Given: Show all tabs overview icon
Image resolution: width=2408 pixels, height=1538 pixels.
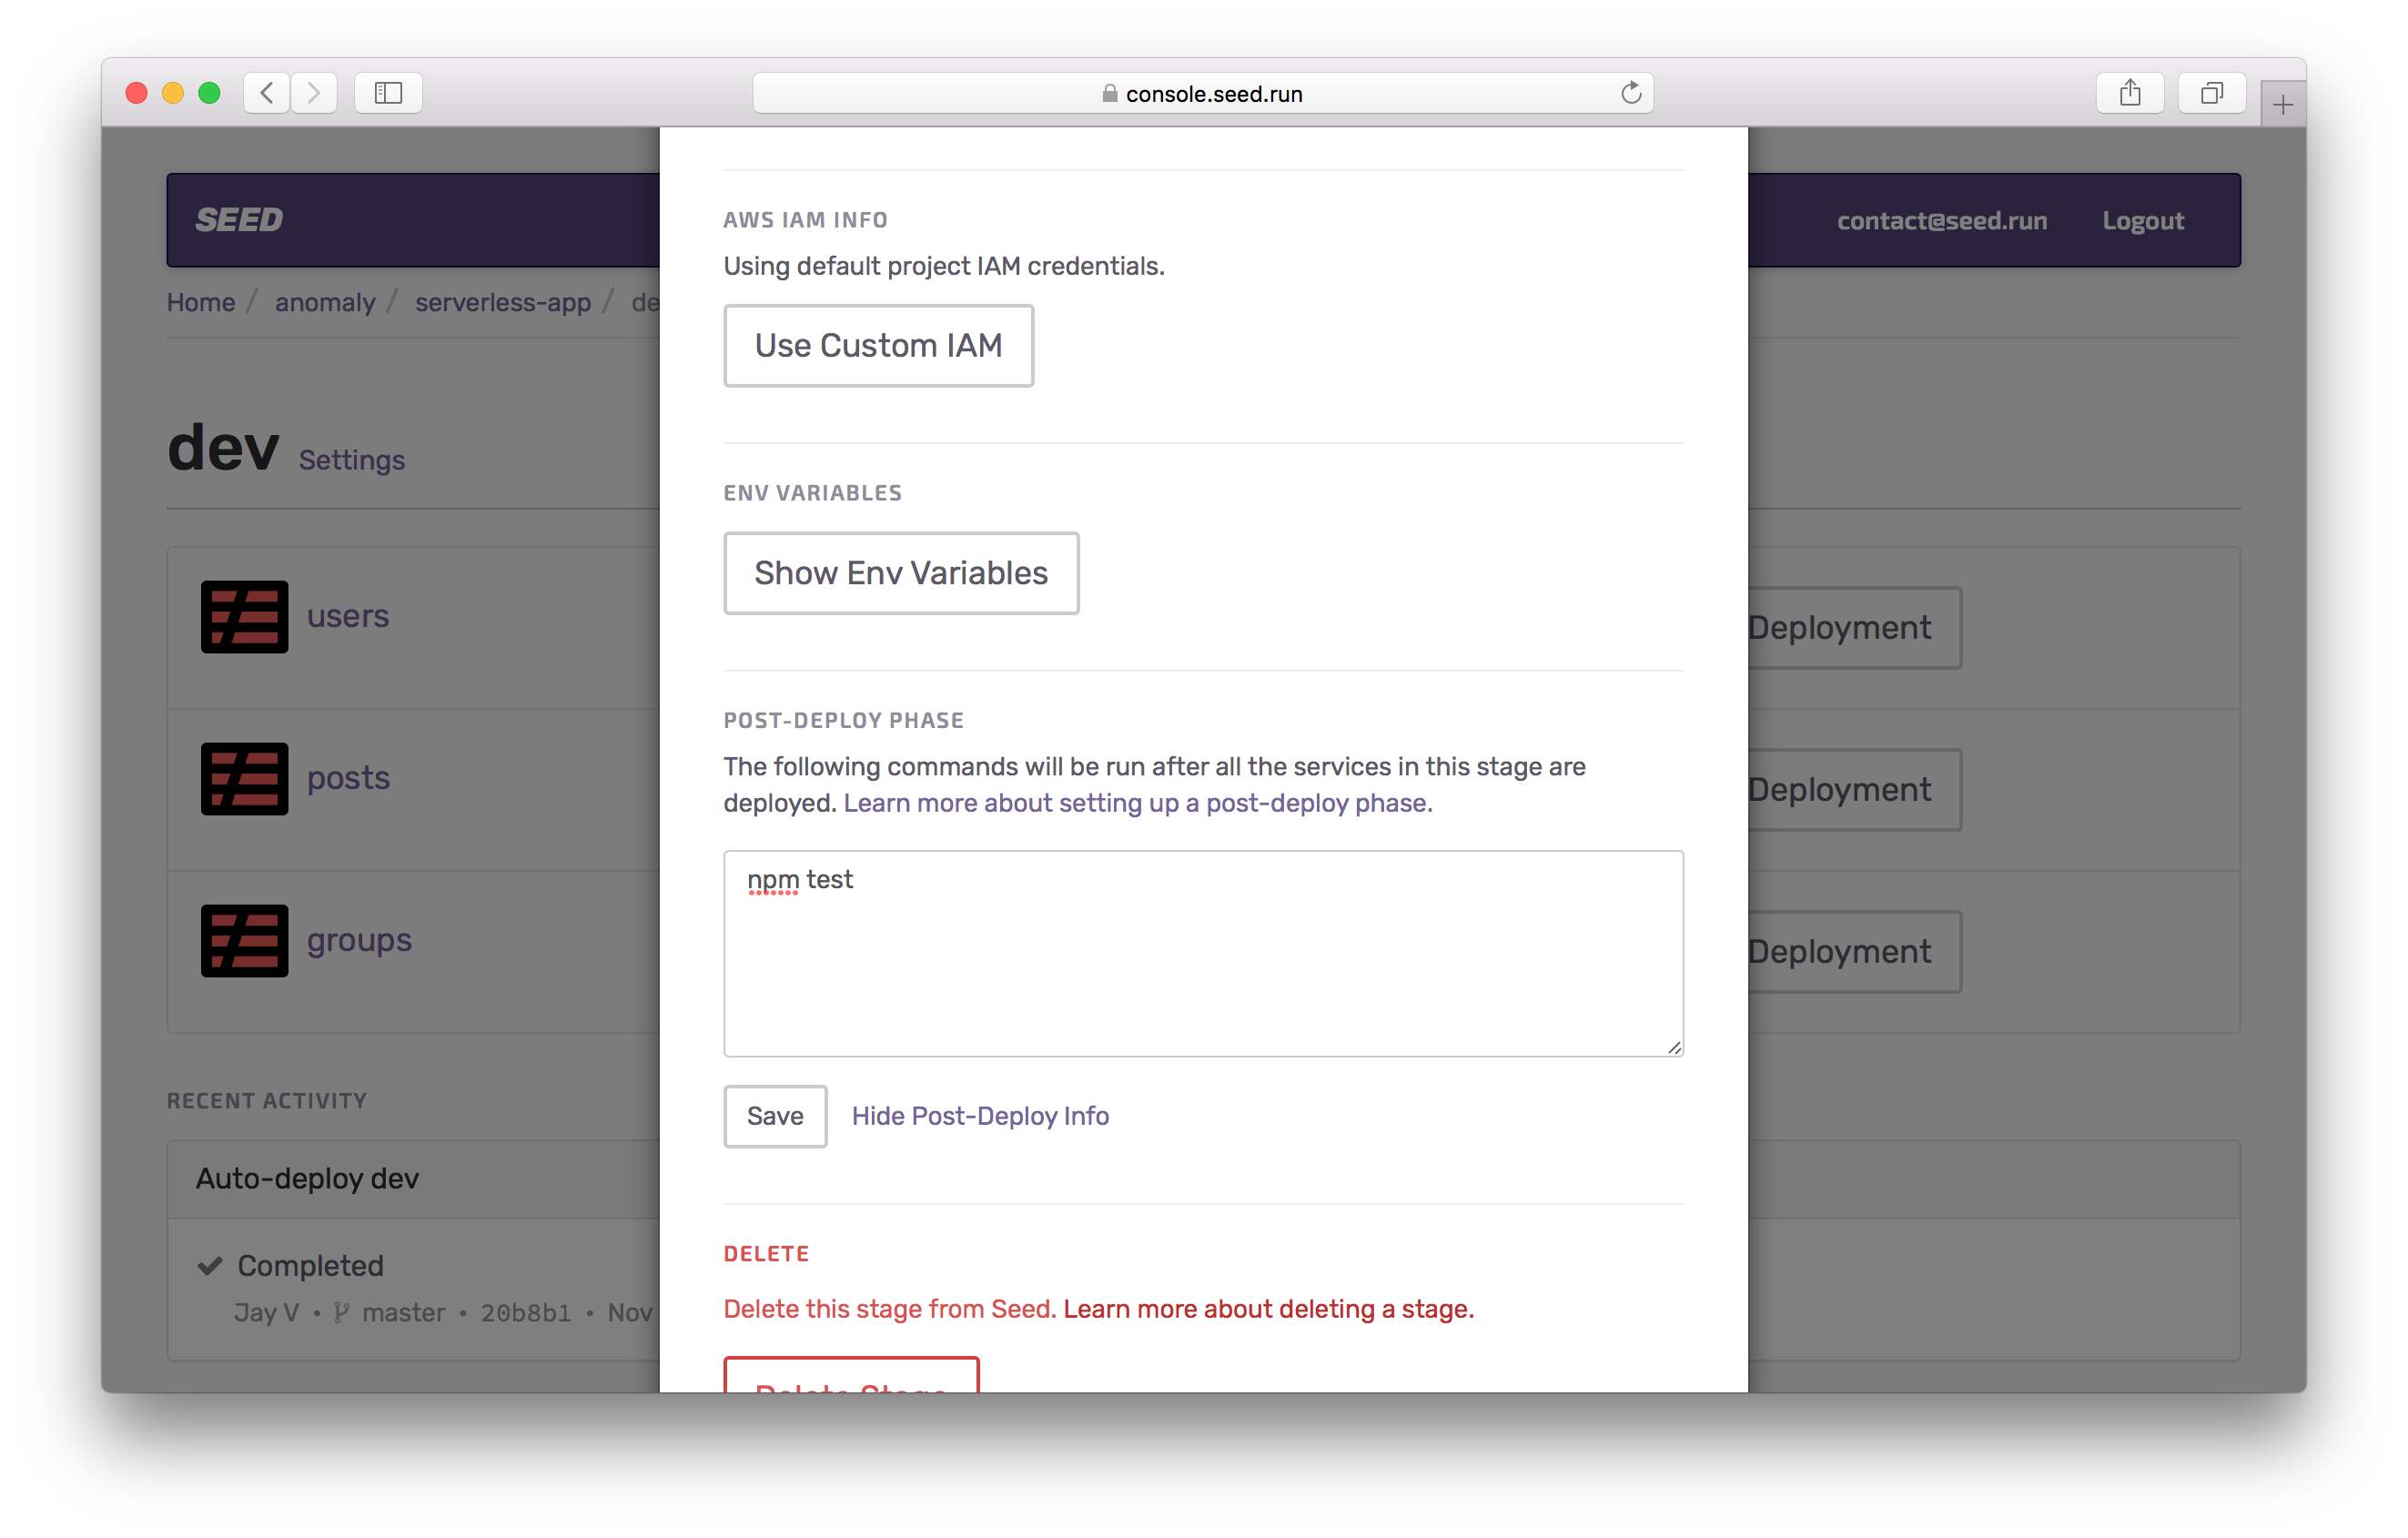Looking at the screenshot, I should click(2211, 93).
